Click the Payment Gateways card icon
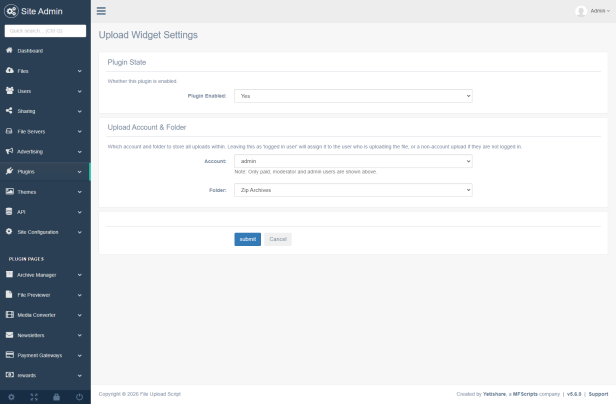The image size is (616, 404). pos(9,355)
